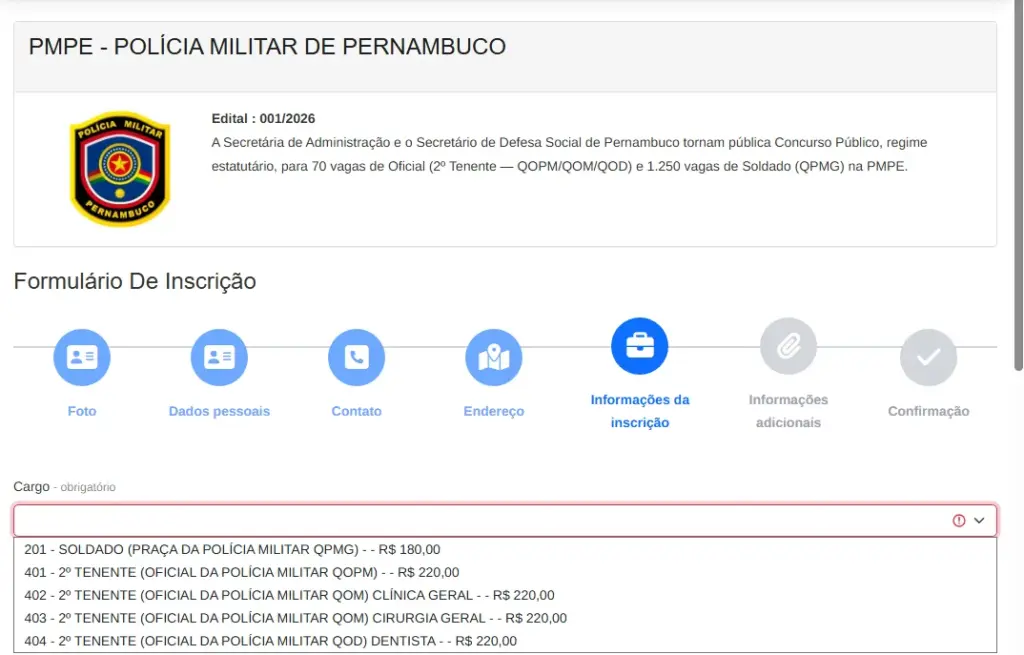Open the Endereço map step icon

[x=494, y=357]
